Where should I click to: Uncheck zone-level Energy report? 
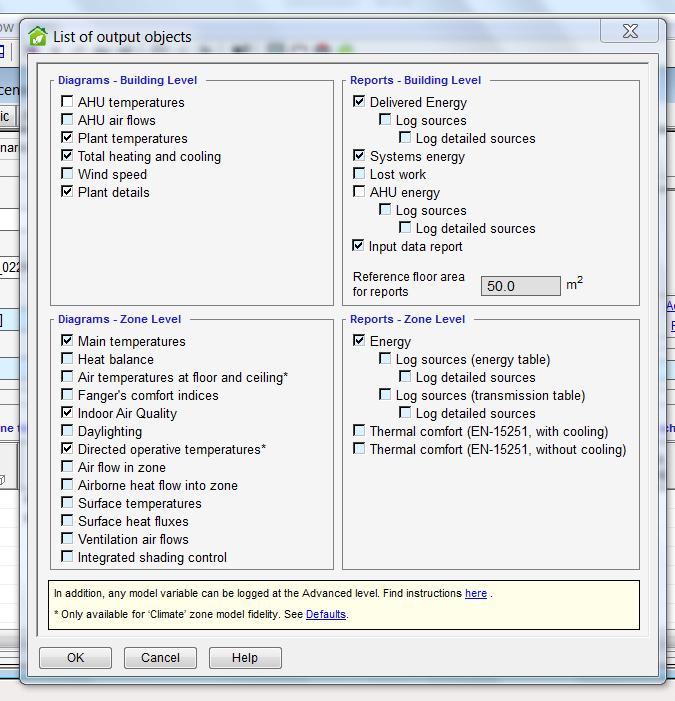pos(359,341)
